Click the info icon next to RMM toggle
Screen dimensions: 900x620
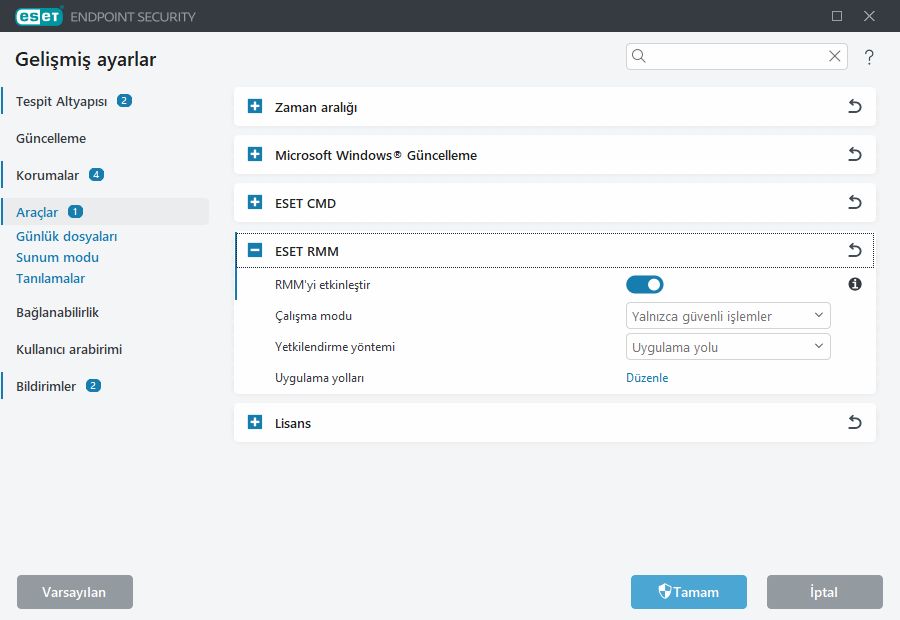pos(855,284)
